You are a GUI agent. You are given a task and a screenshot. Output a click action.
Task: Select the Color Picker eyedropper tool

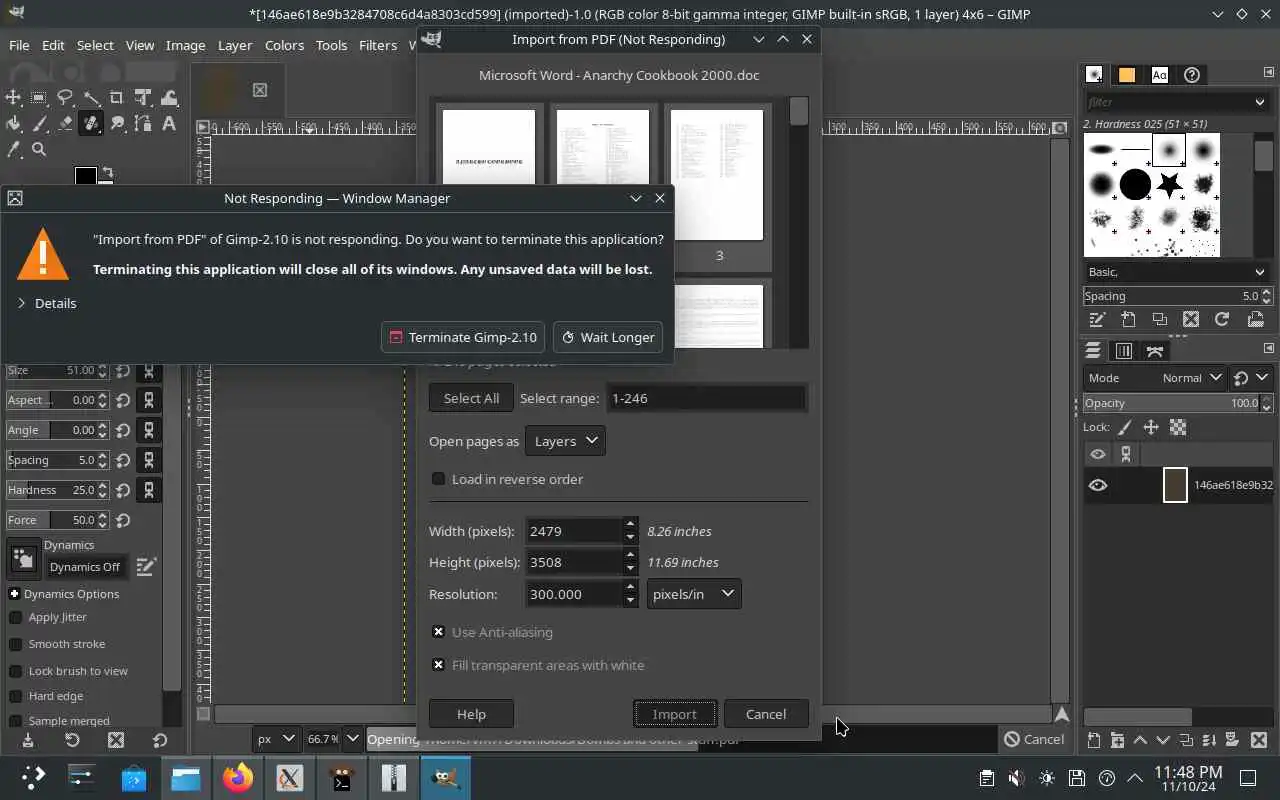click(x=13, y=149)
